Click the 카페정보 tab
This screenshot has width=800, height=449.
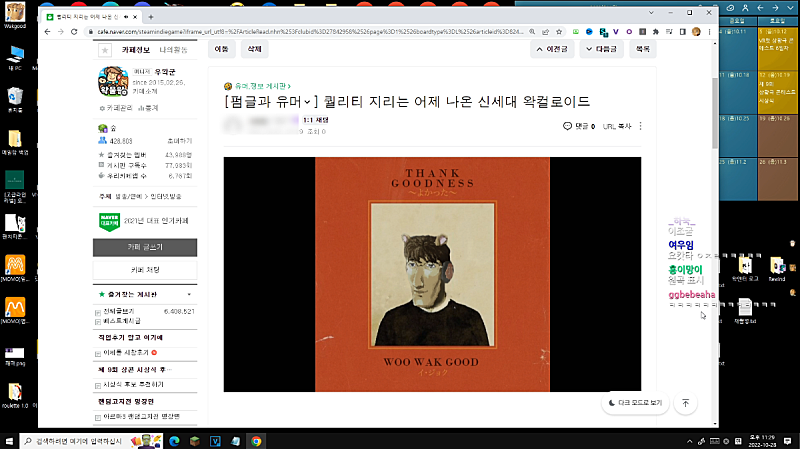(136, 50)
